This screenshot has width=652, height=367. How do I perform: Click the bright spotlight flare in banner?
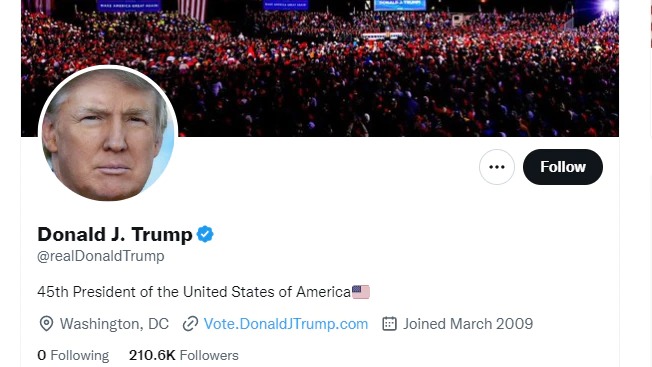point(609,6)
